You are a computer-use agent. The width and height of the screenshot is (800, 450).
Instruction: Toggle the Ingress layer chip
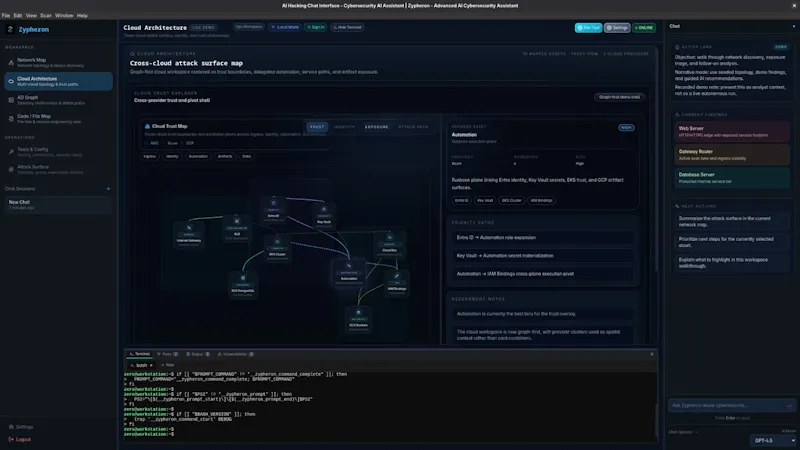[x=150, y=157]
